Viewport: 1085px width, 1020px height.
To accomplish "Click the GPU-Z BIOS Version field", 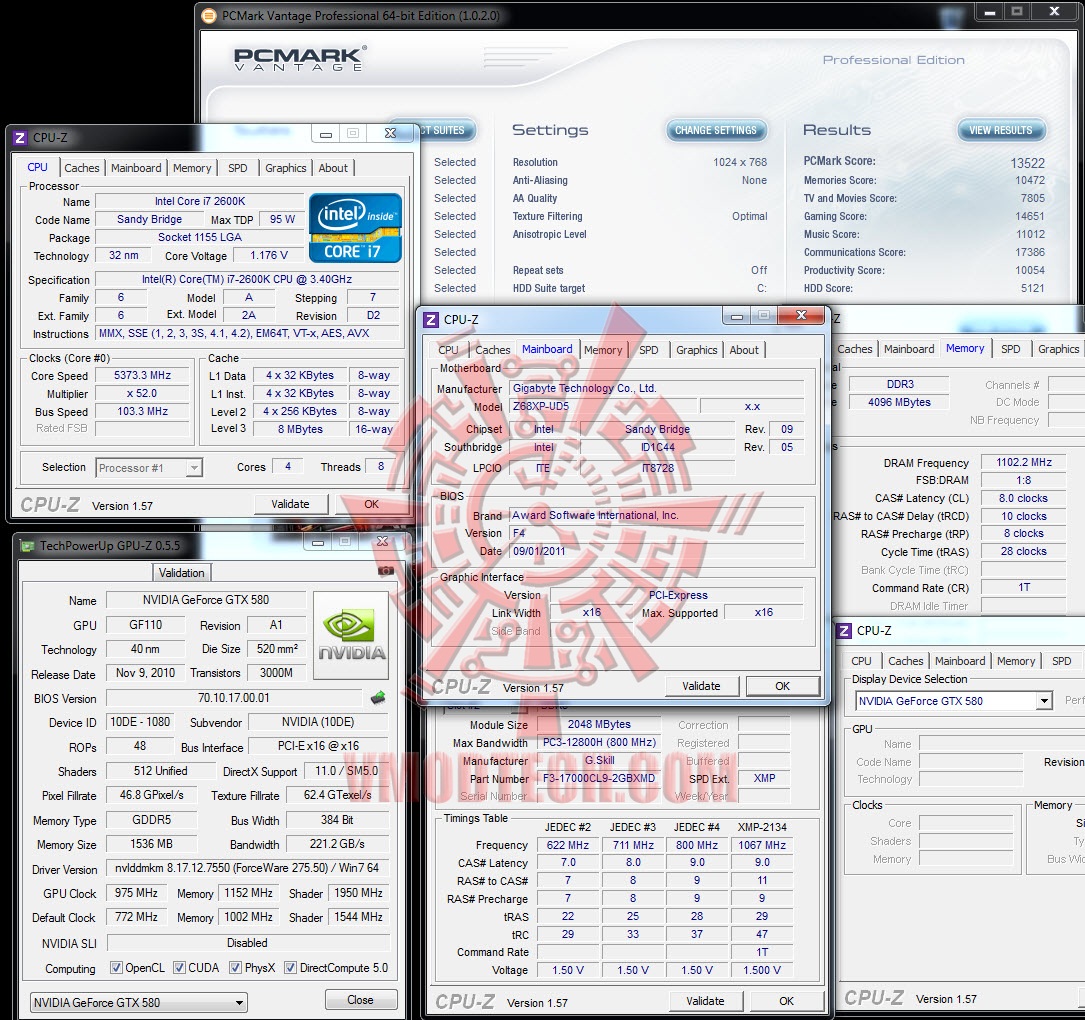I will 234,698.
